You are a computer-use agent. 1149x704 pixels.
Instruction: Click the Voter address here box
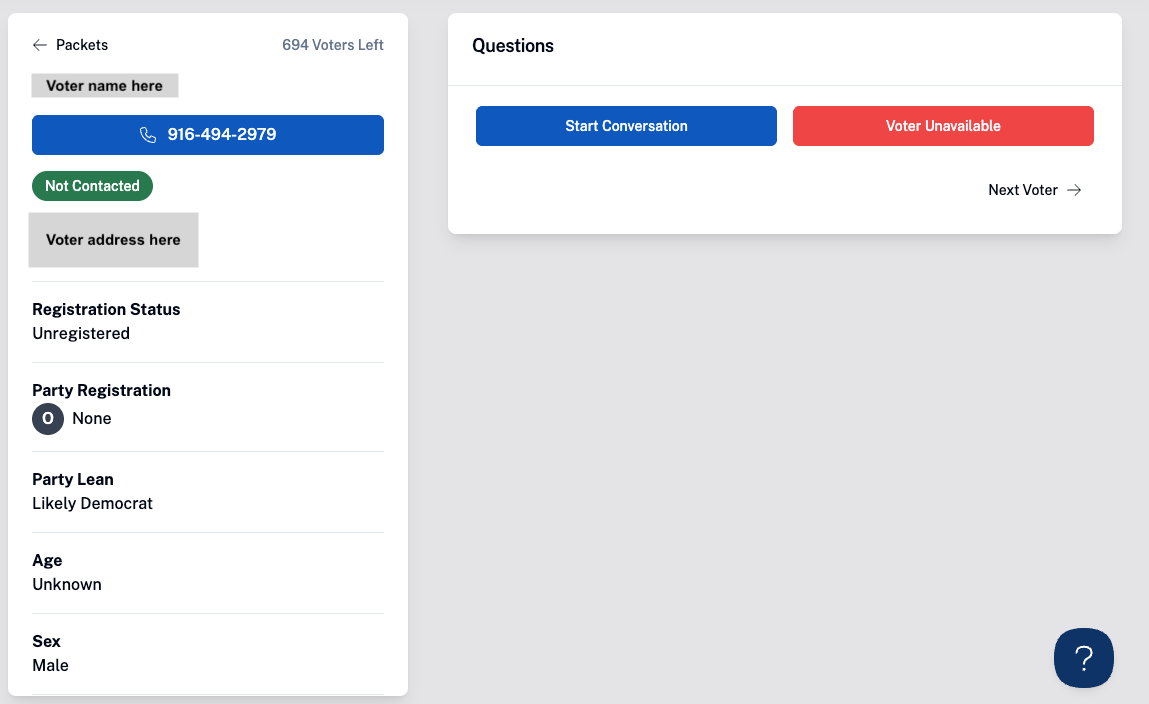click(x=114, y=240)
